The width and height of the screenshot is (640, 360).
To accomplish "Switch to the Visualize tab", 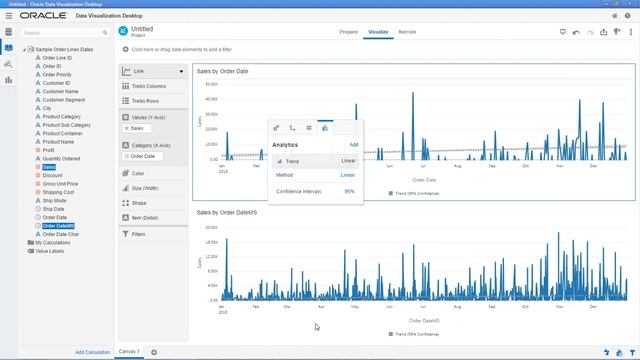I will click(x=378, y=32).
